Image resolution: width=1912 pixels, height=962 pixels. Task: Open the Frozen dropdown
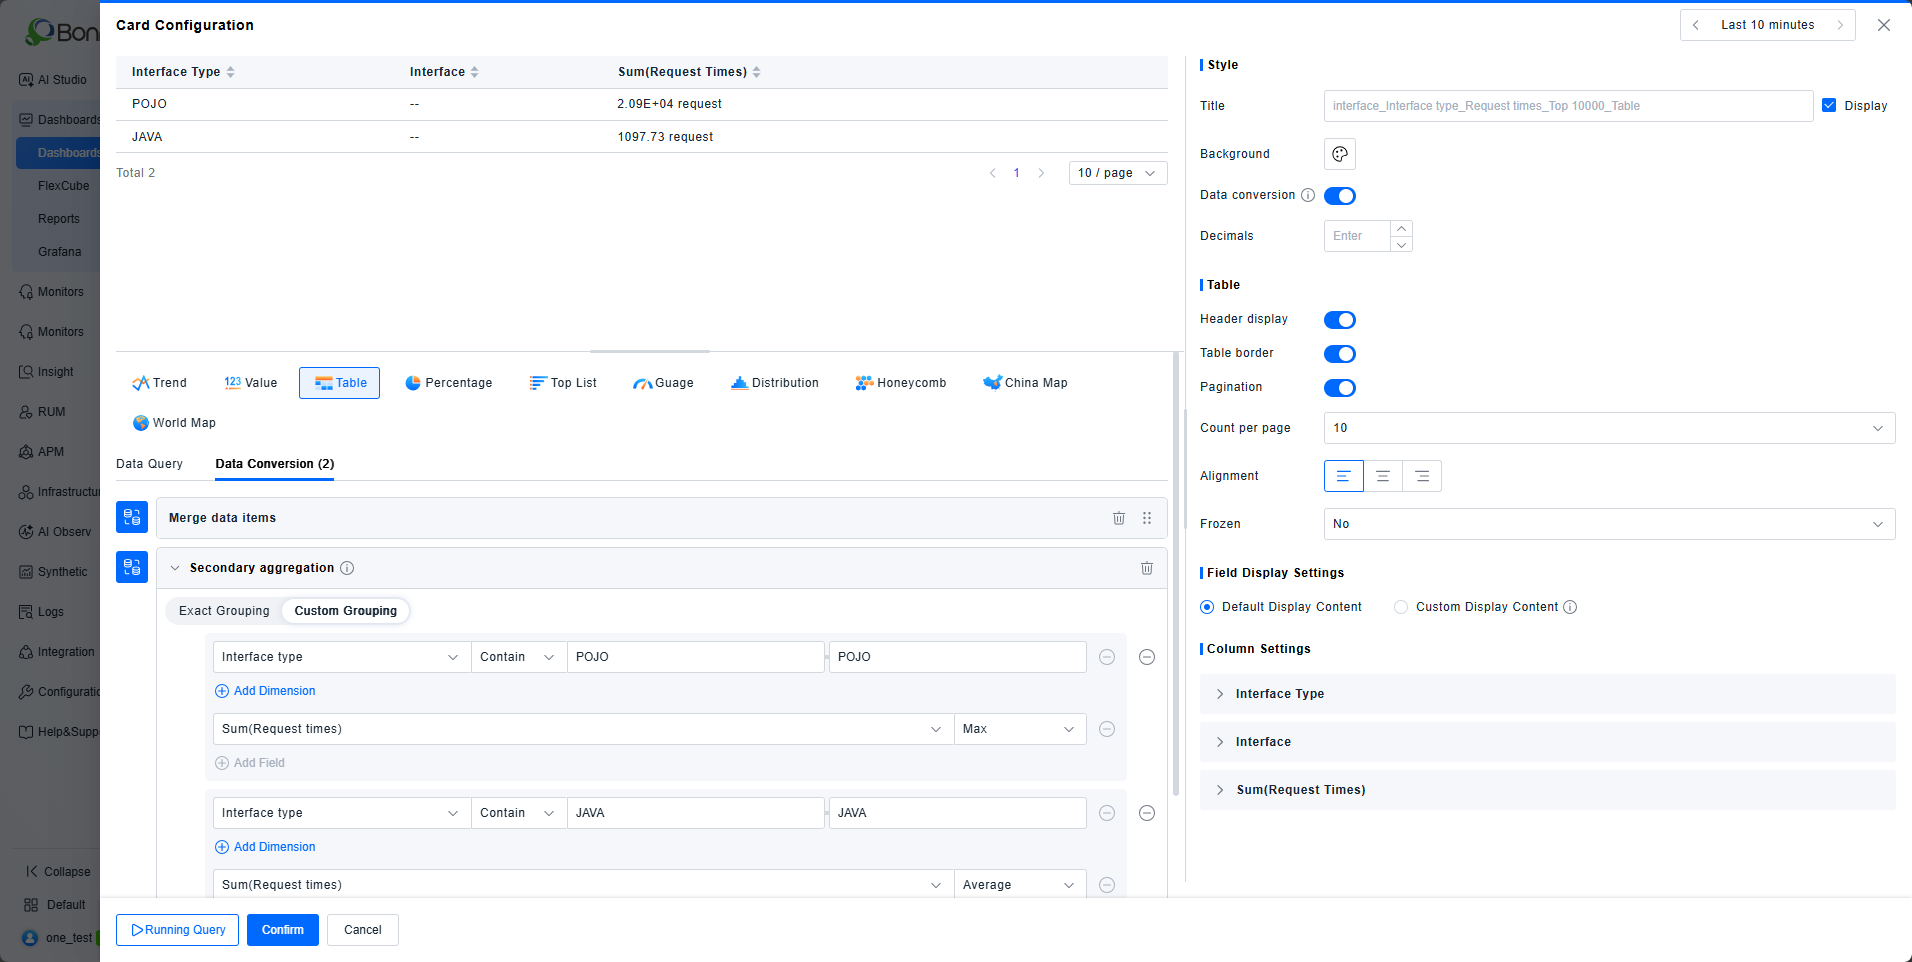coord(1609,524)
